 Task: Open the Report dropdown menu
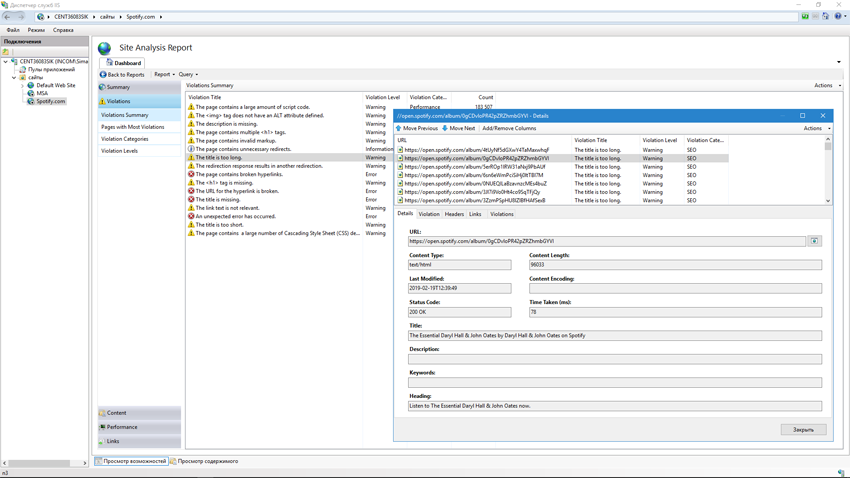(164, 75)
